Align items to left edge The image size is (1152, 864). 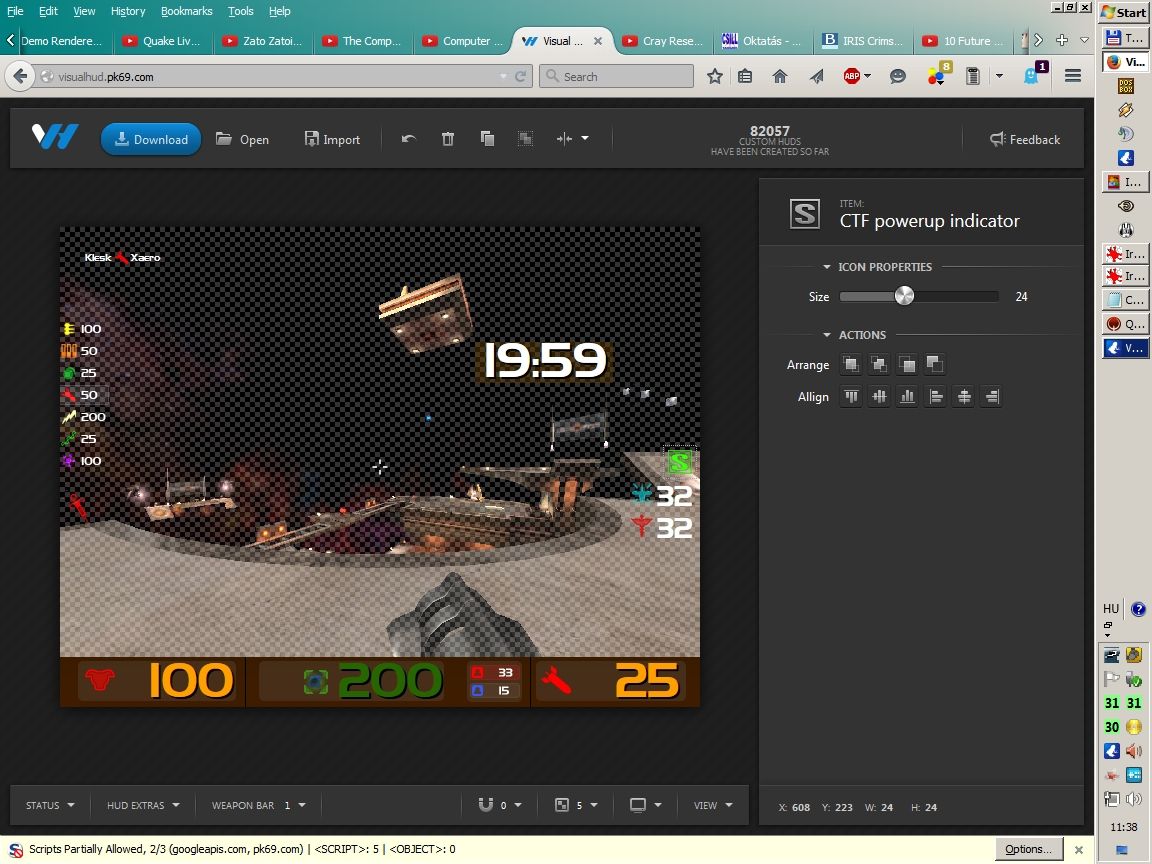[x=935, y=397]
